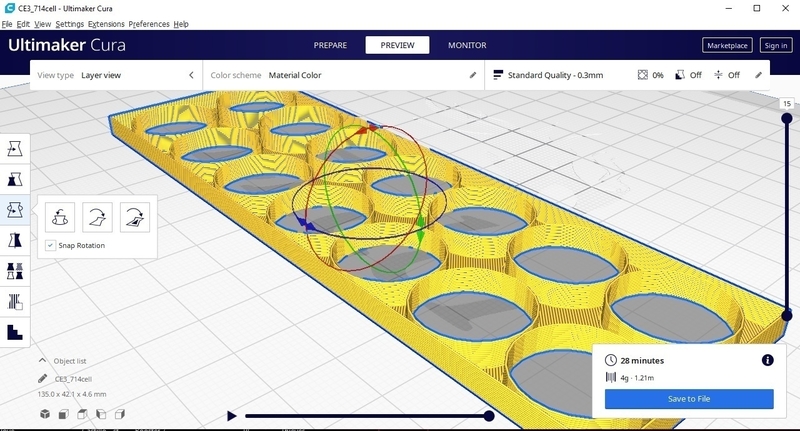Select the Scale tool in left toolbar
The width and height of the screenshot is (800, 431).
(15, 179)
